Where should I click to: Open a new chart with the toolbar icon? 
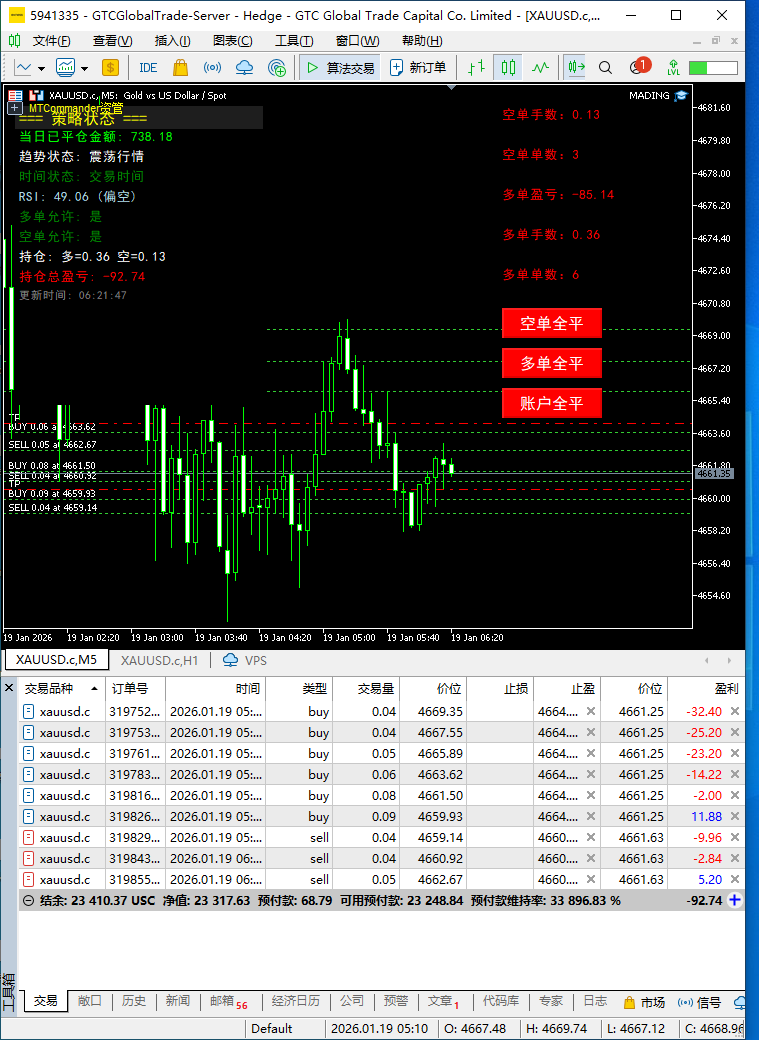point(23,68)
